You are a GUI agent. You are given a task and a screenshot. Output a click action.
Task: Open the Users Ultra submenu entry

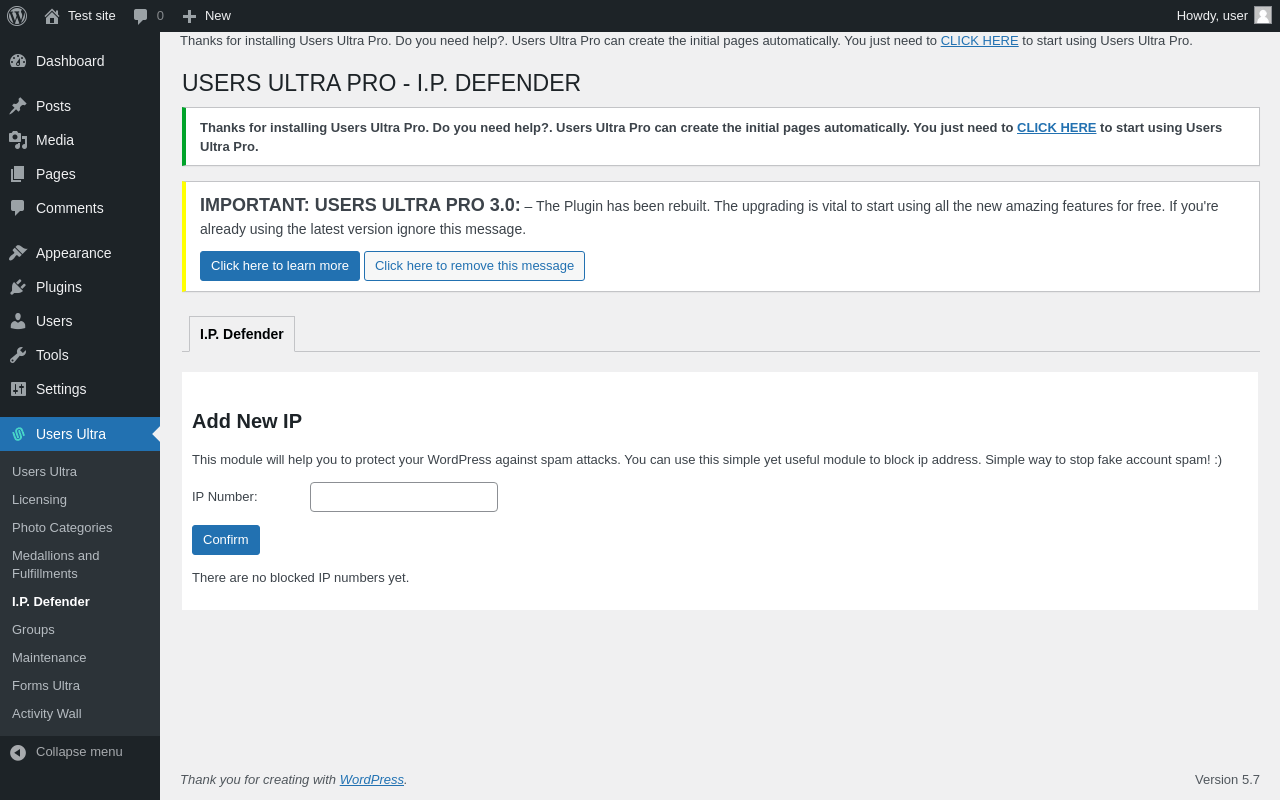(44, 472)
